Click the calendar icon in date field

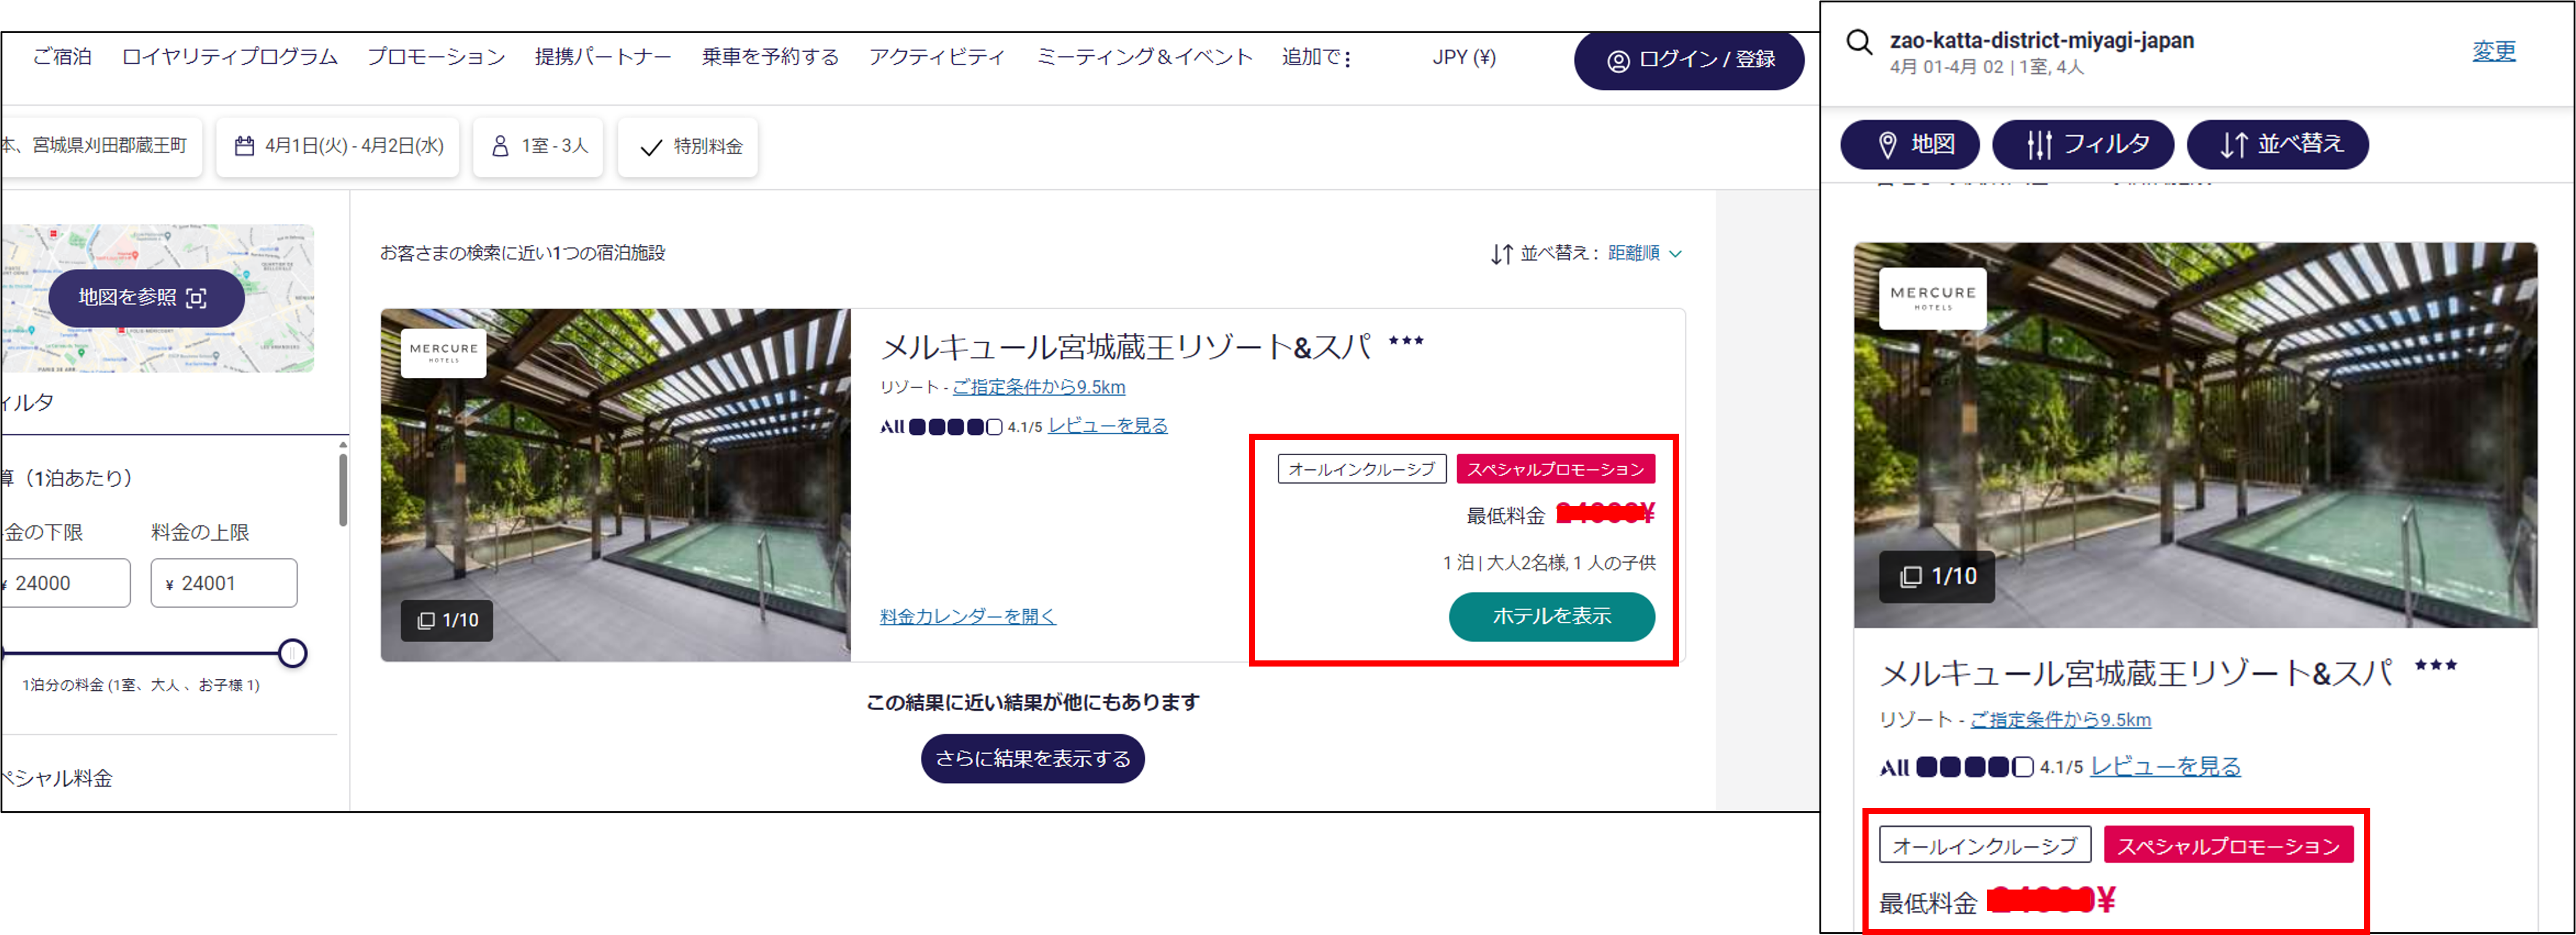tap(244, 146)
